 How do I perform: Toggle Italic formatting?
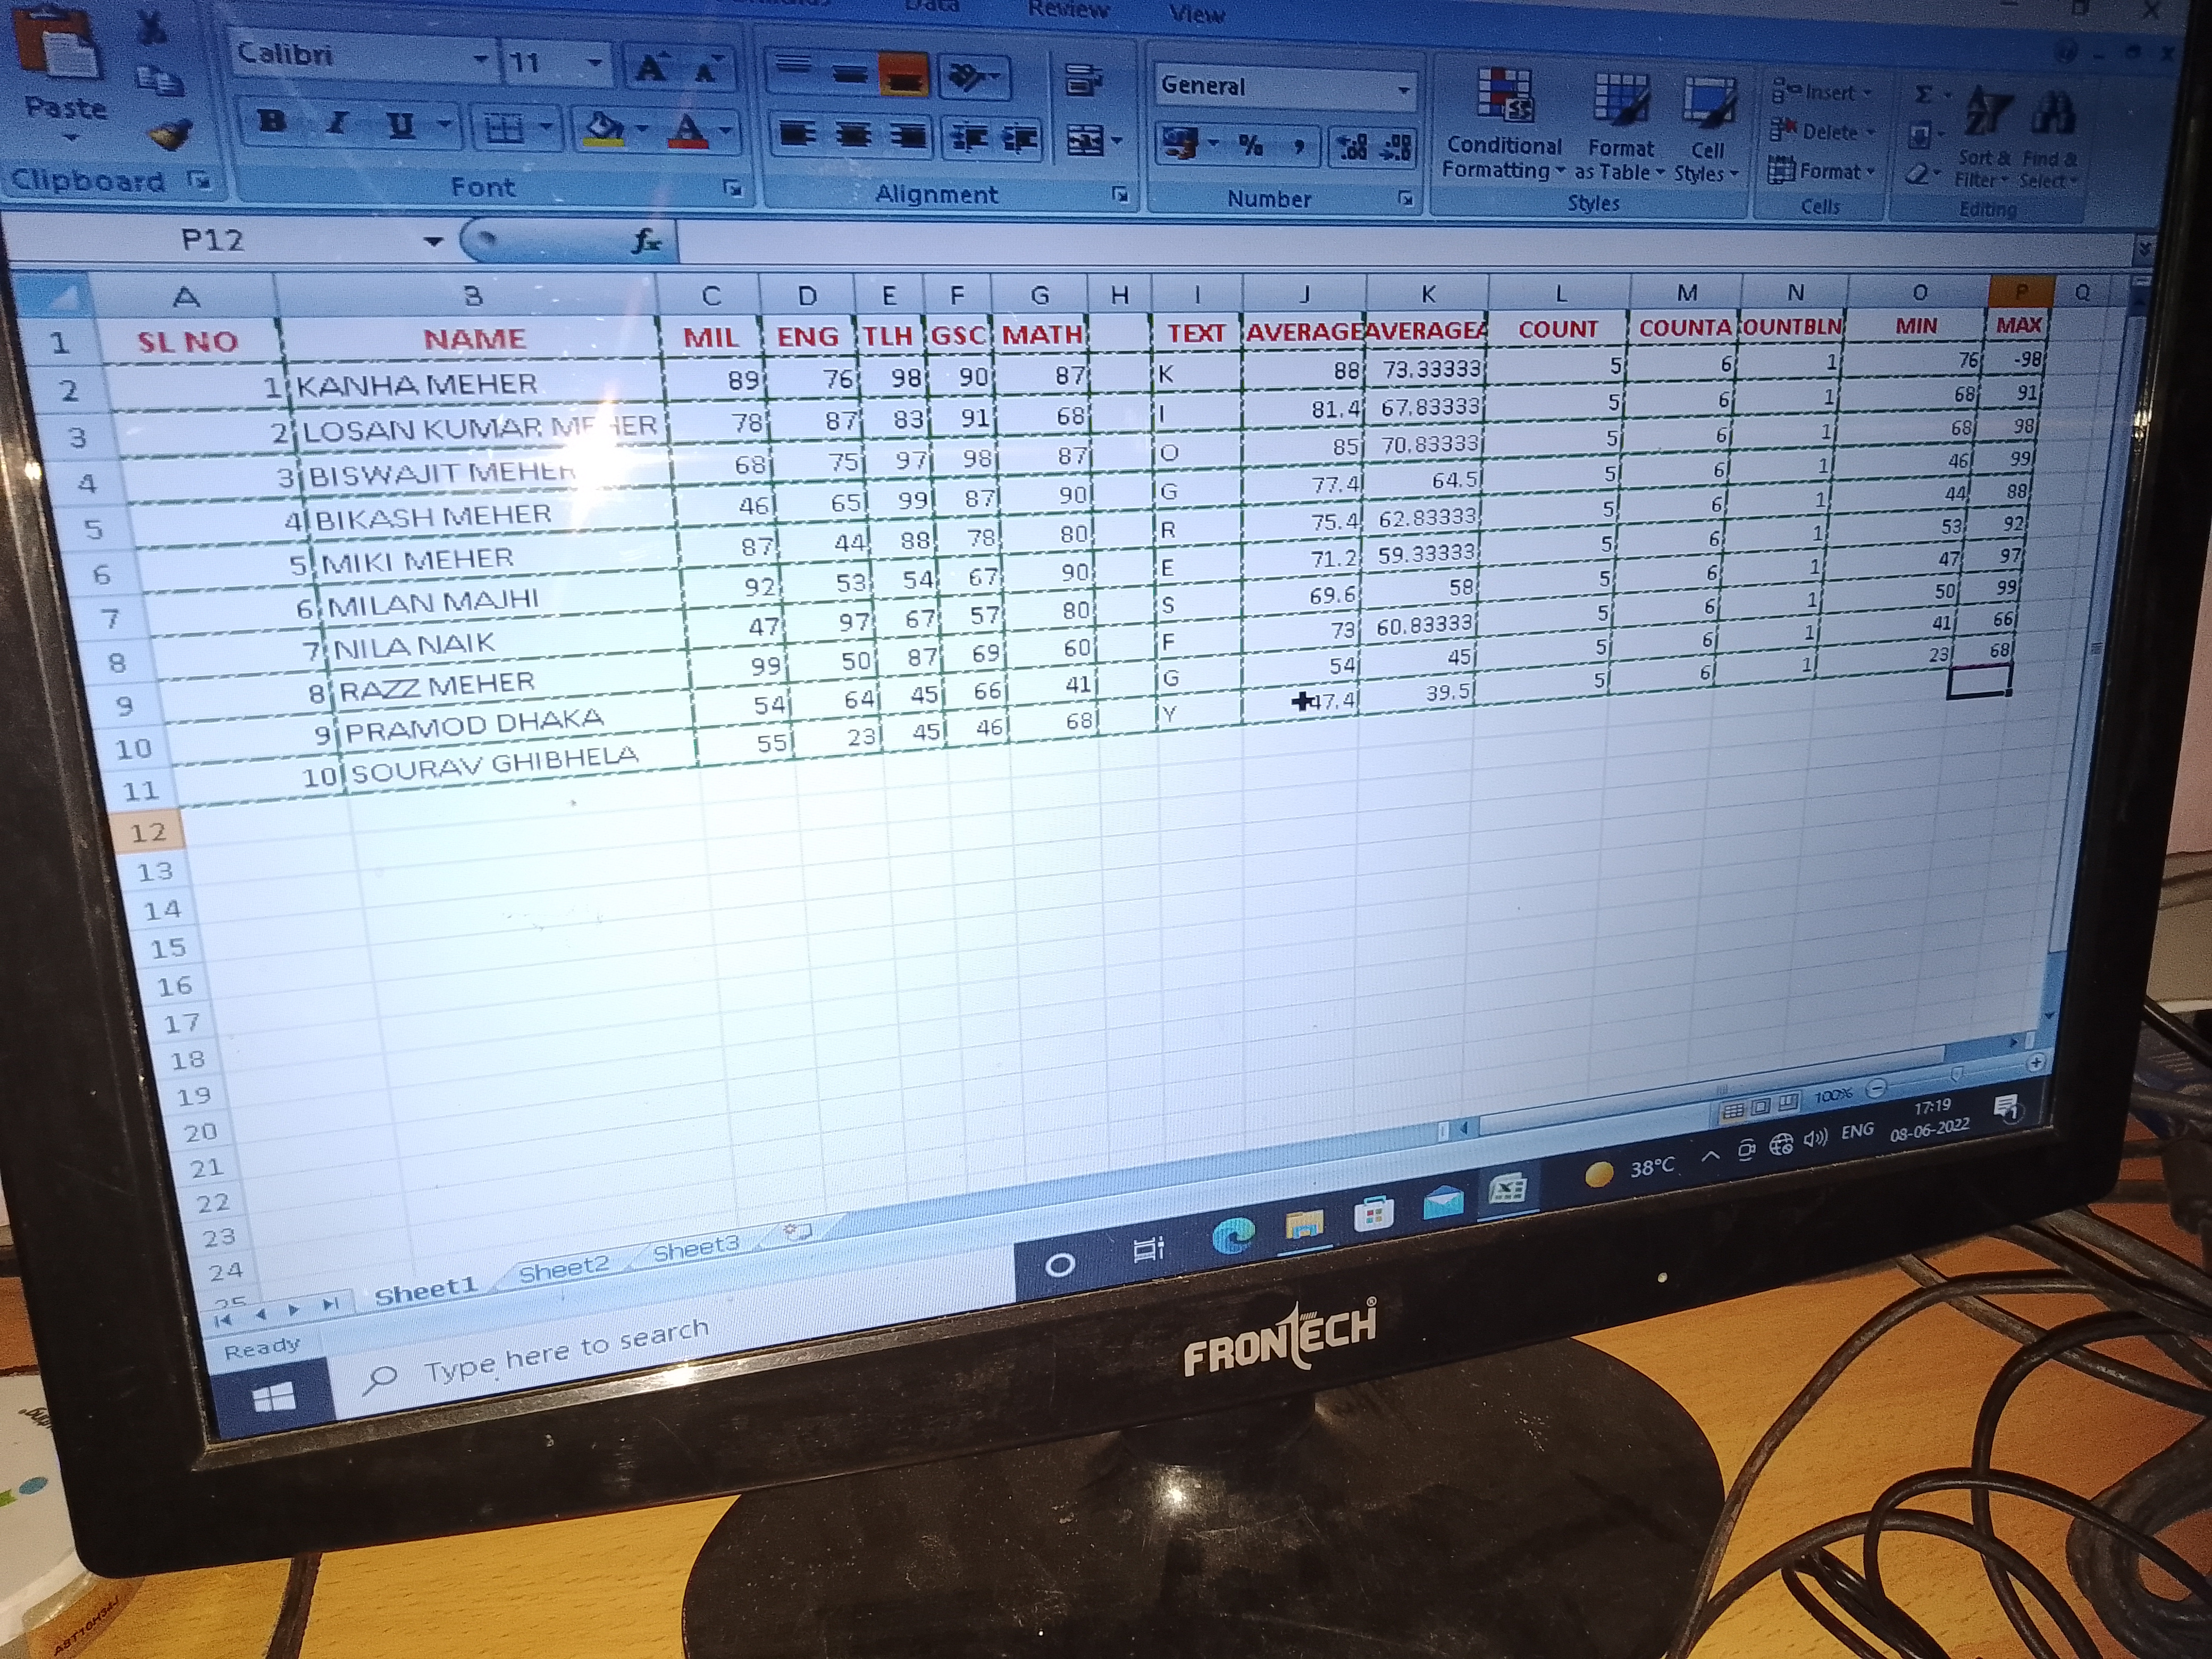(x=337, y=123)
